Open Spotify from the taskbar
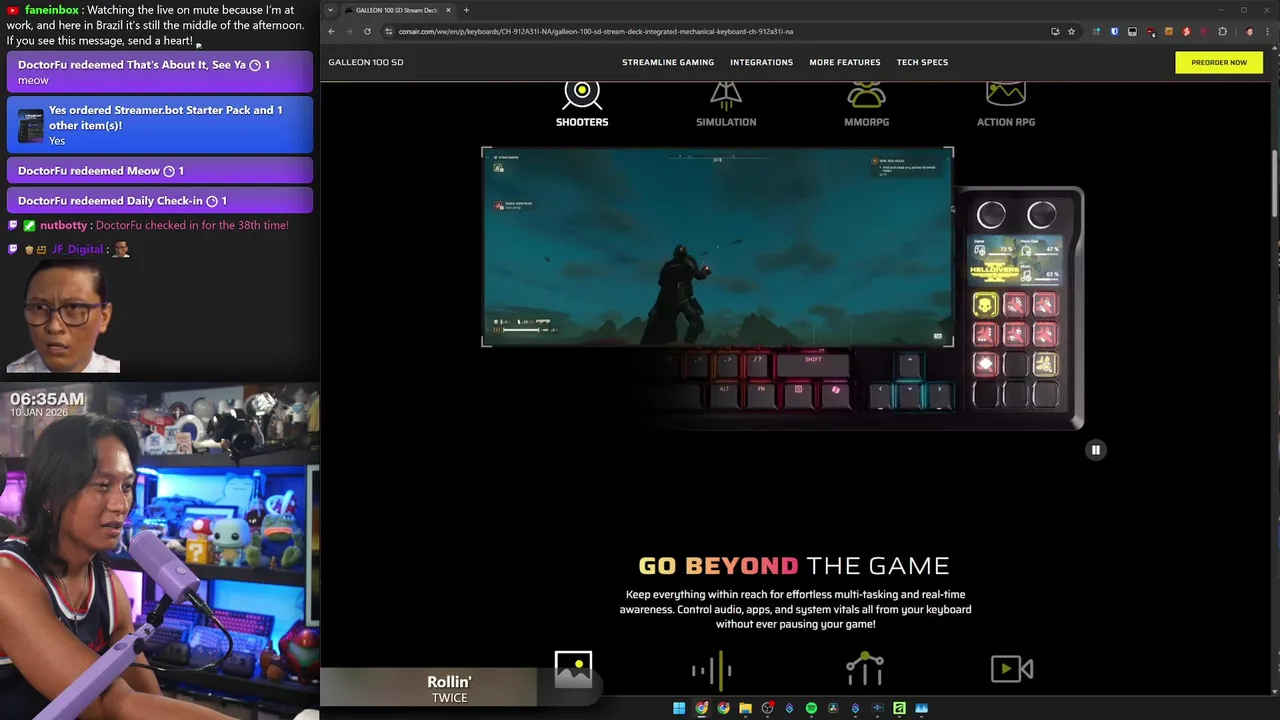 point(811,708)
